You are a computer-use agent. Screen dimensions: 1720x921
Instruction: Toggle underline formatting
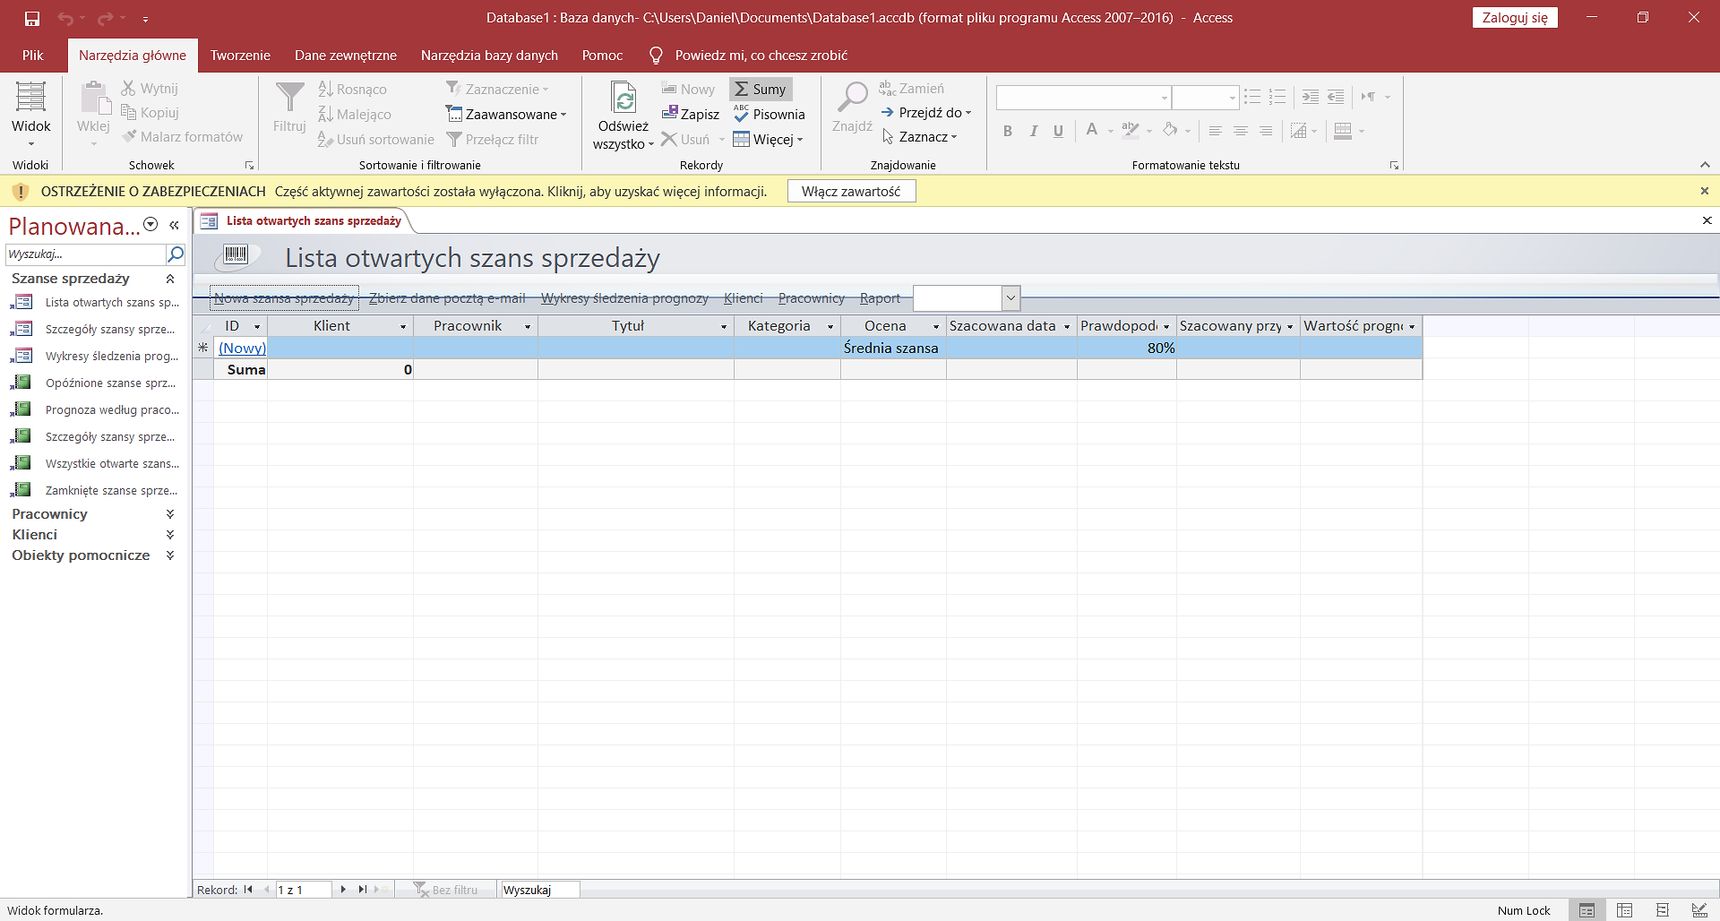[1058, 131]
